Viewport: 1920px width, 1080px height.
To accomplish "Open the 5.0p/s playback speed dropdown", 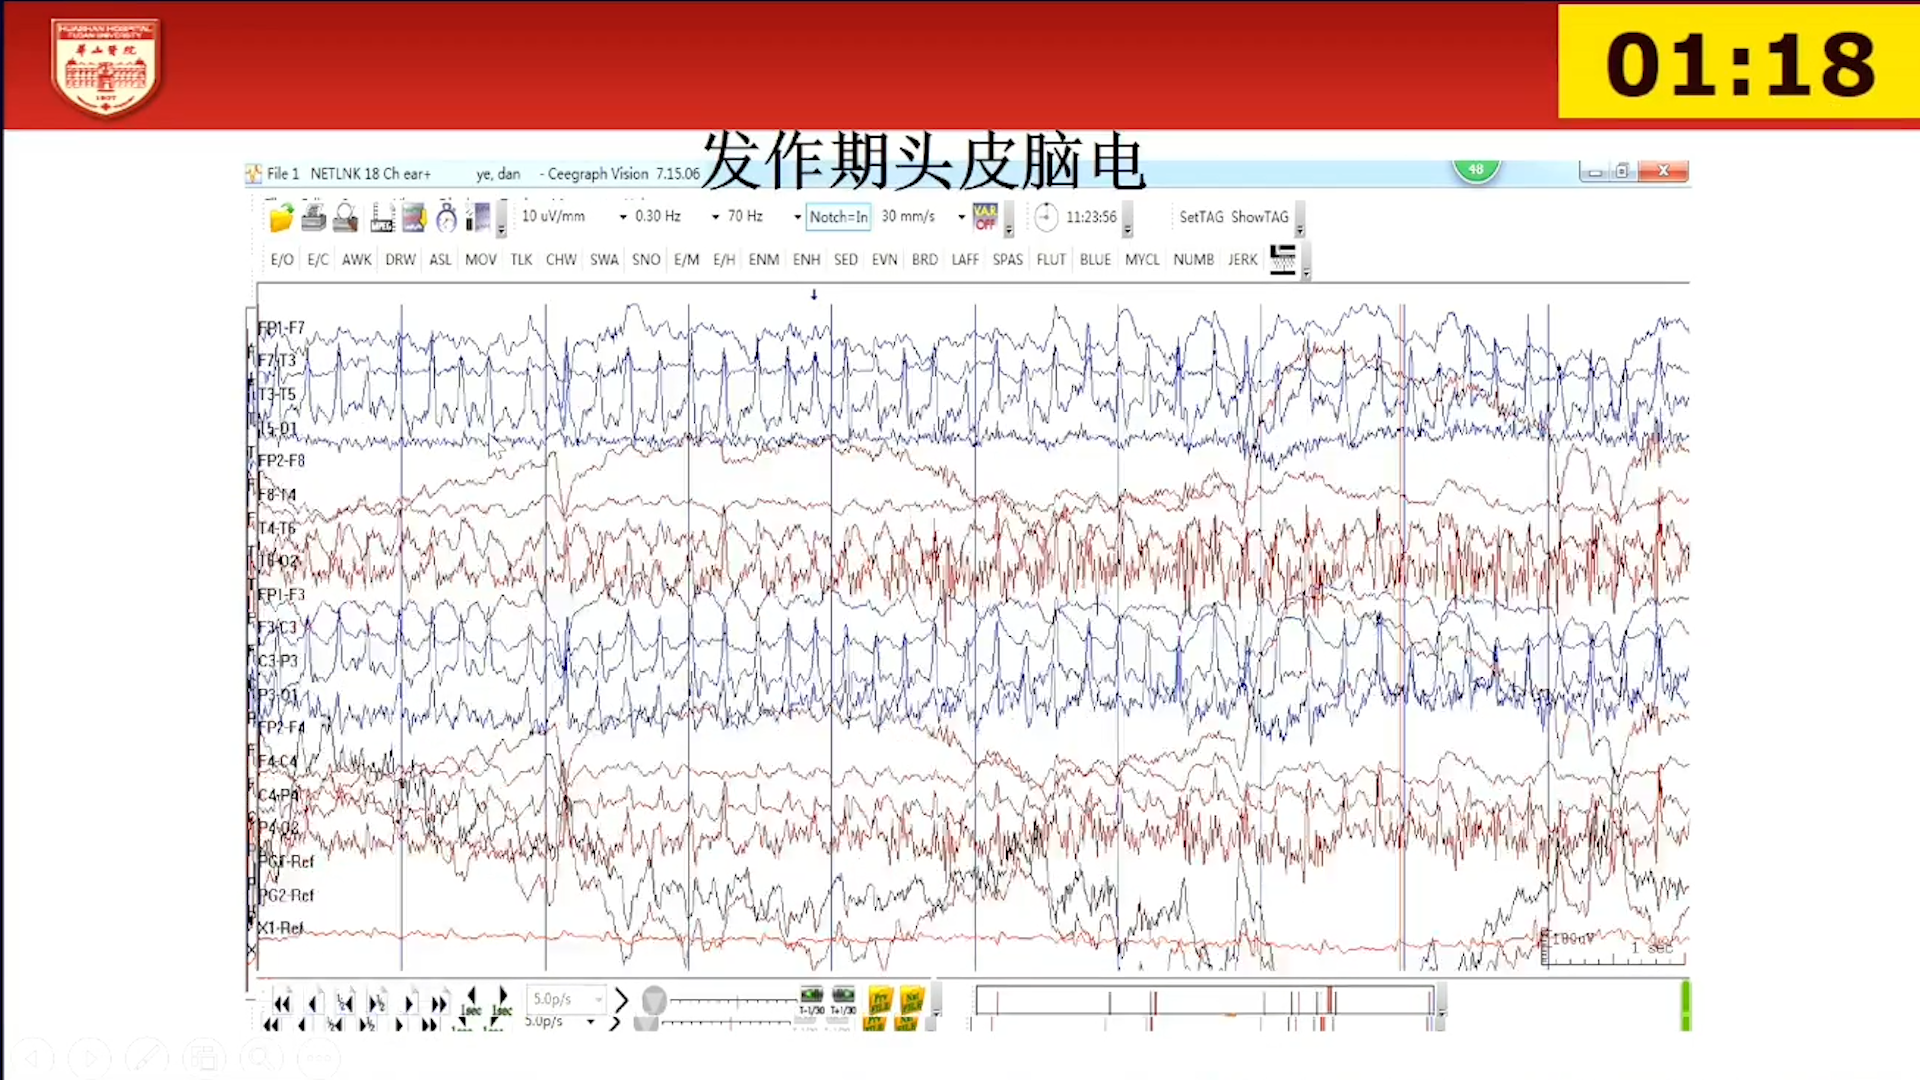I will pyautogui.click(x=598, y=999).
